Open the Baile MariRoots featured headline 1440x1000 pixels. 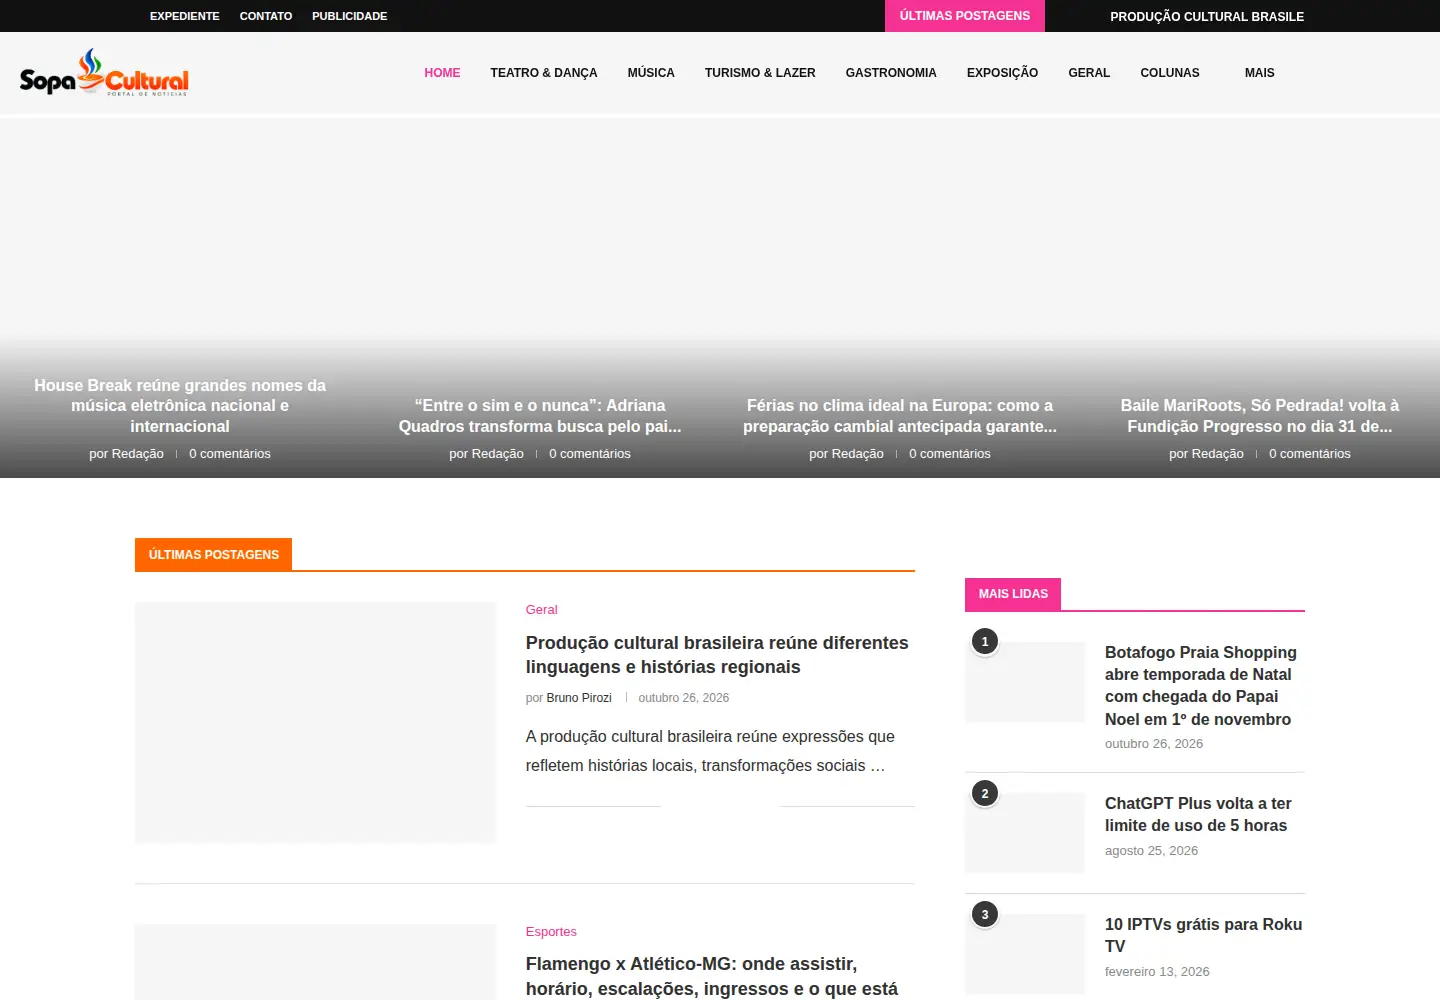point(1260,416)
